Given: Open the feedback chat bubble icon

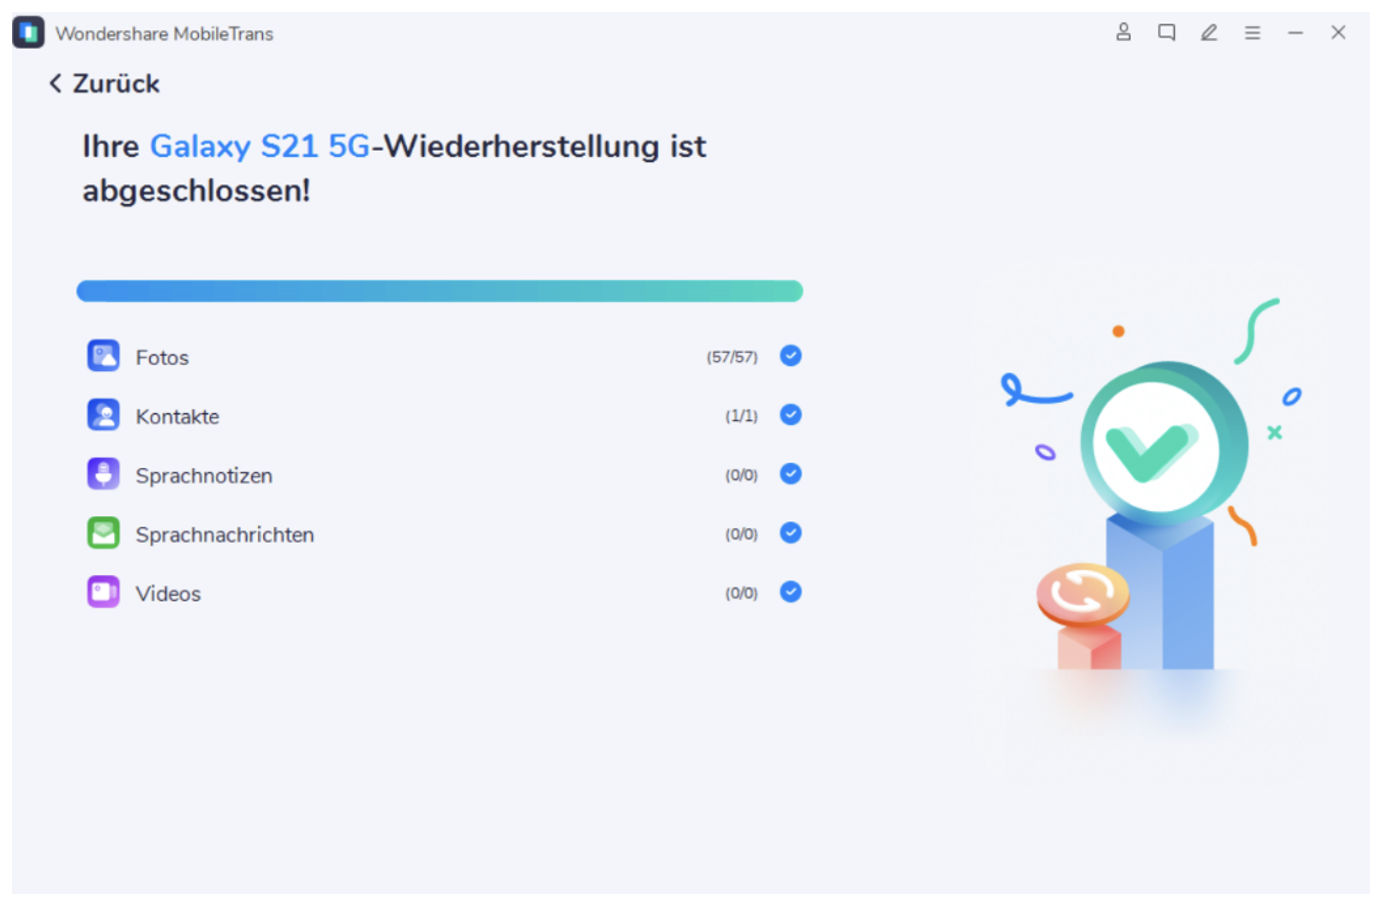Looking at the screenshot, I should (1166, 32).
